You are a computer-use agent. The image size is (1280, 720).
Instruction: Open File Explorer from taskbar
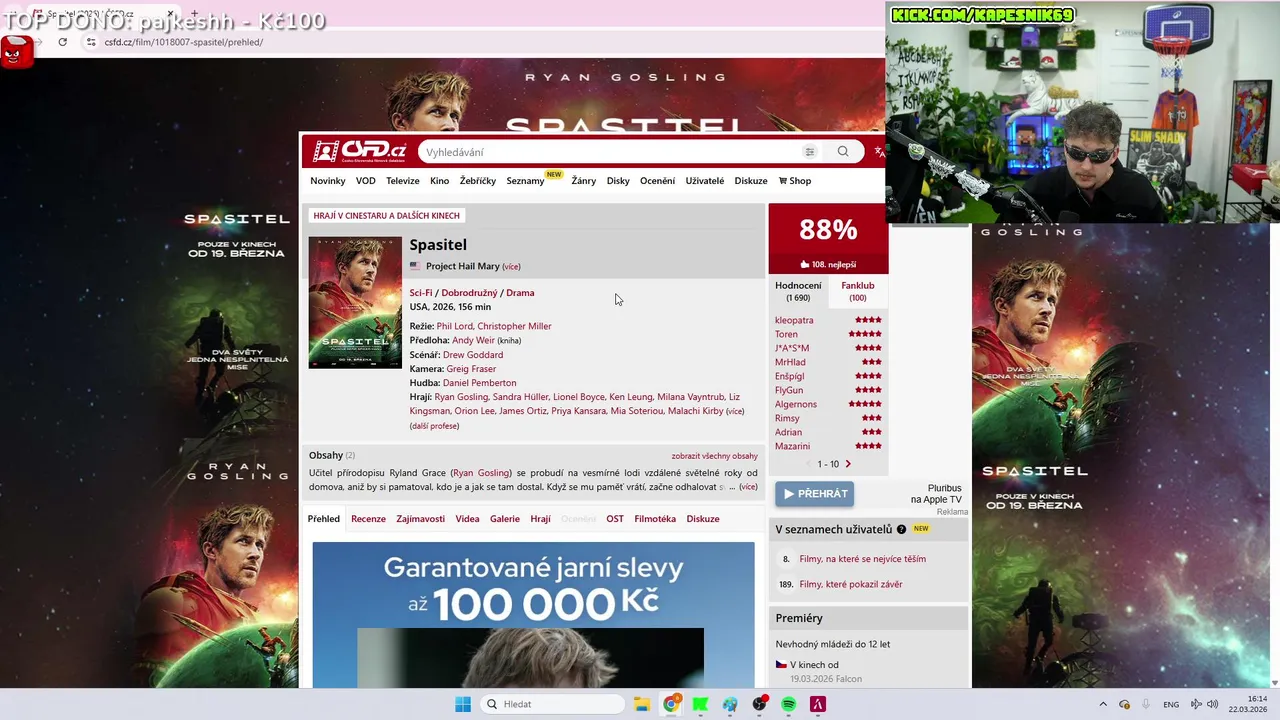click(641, 704)
